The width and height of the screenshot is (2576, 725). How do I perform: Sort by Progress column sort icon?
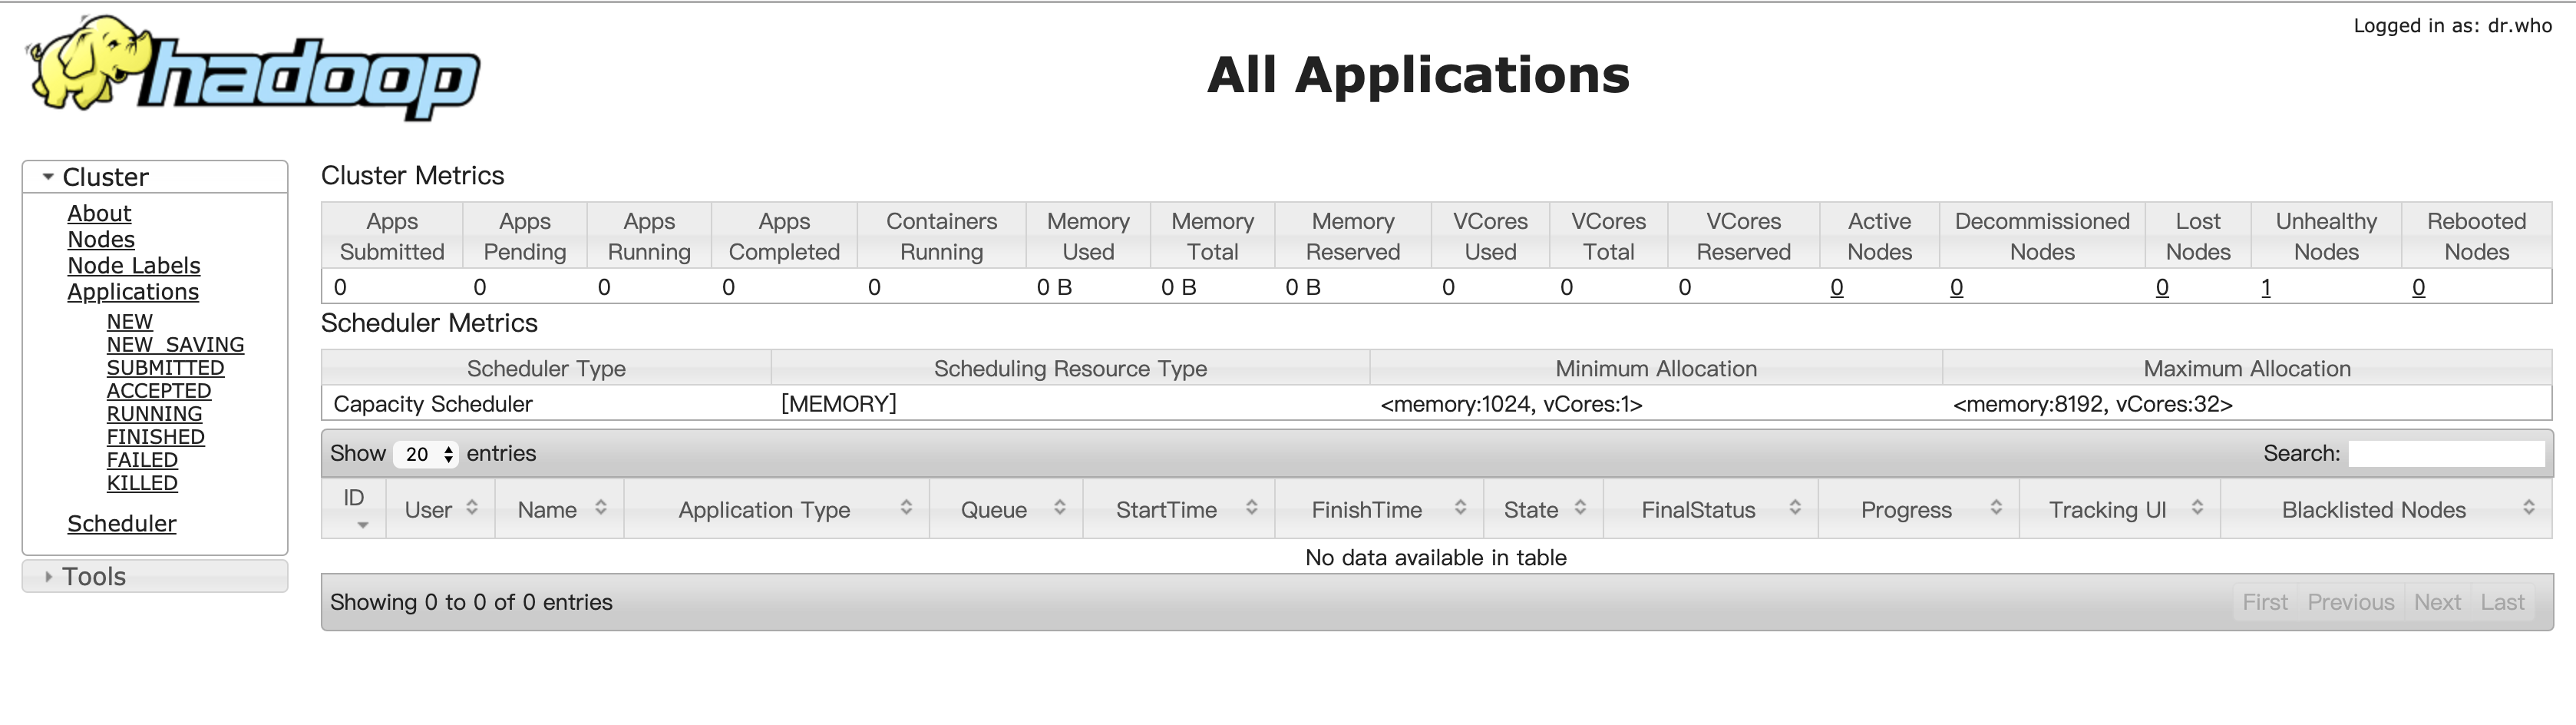point(1996,508)
